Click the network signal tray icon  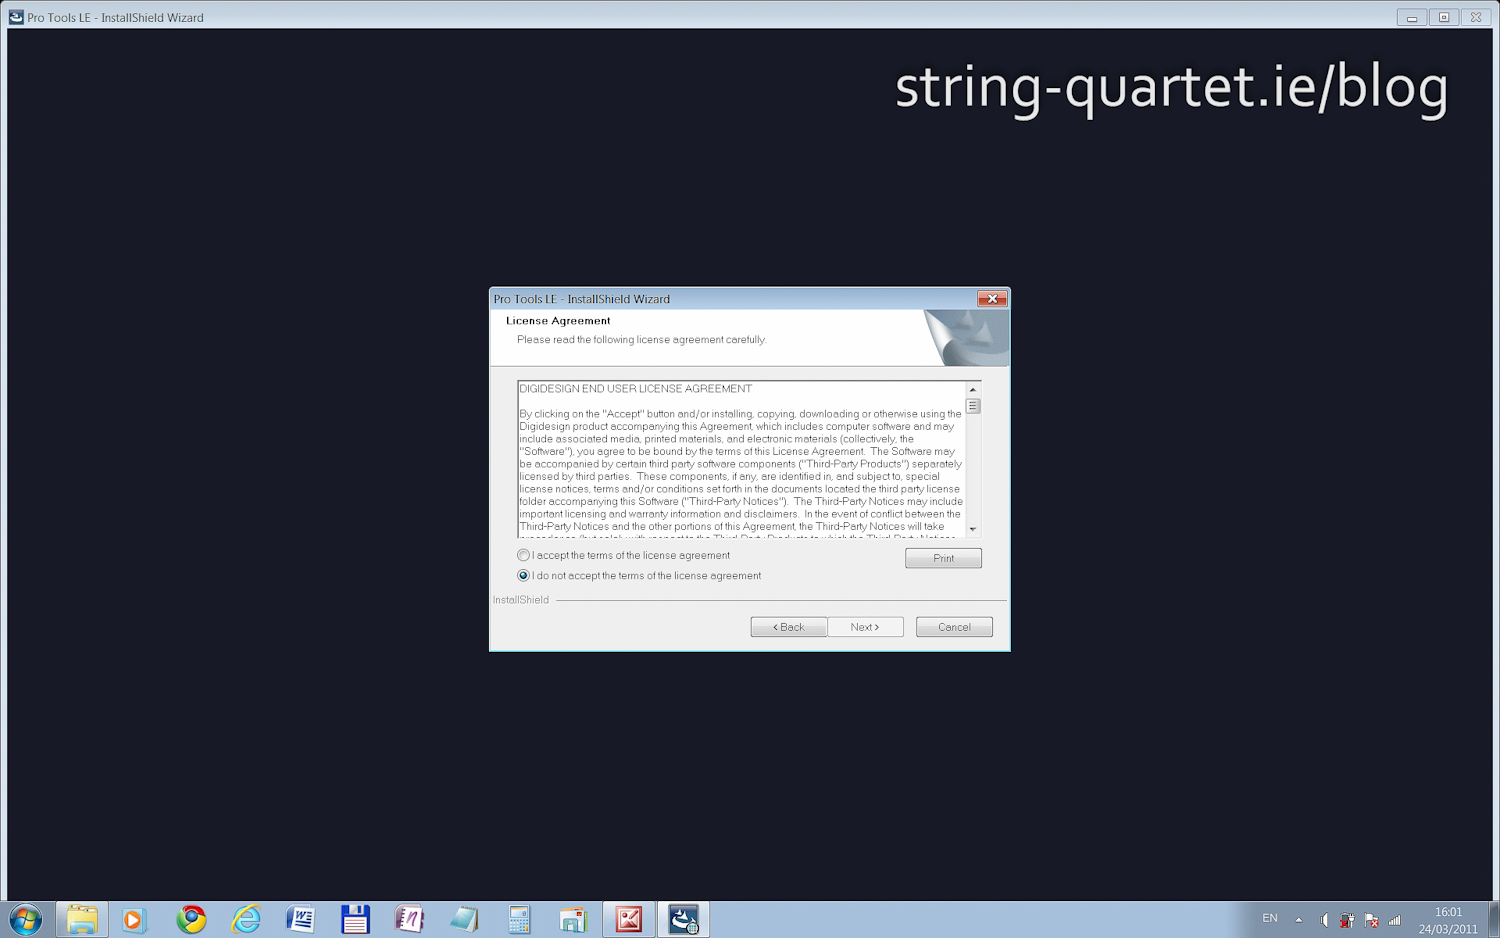tap(1395, 920)
